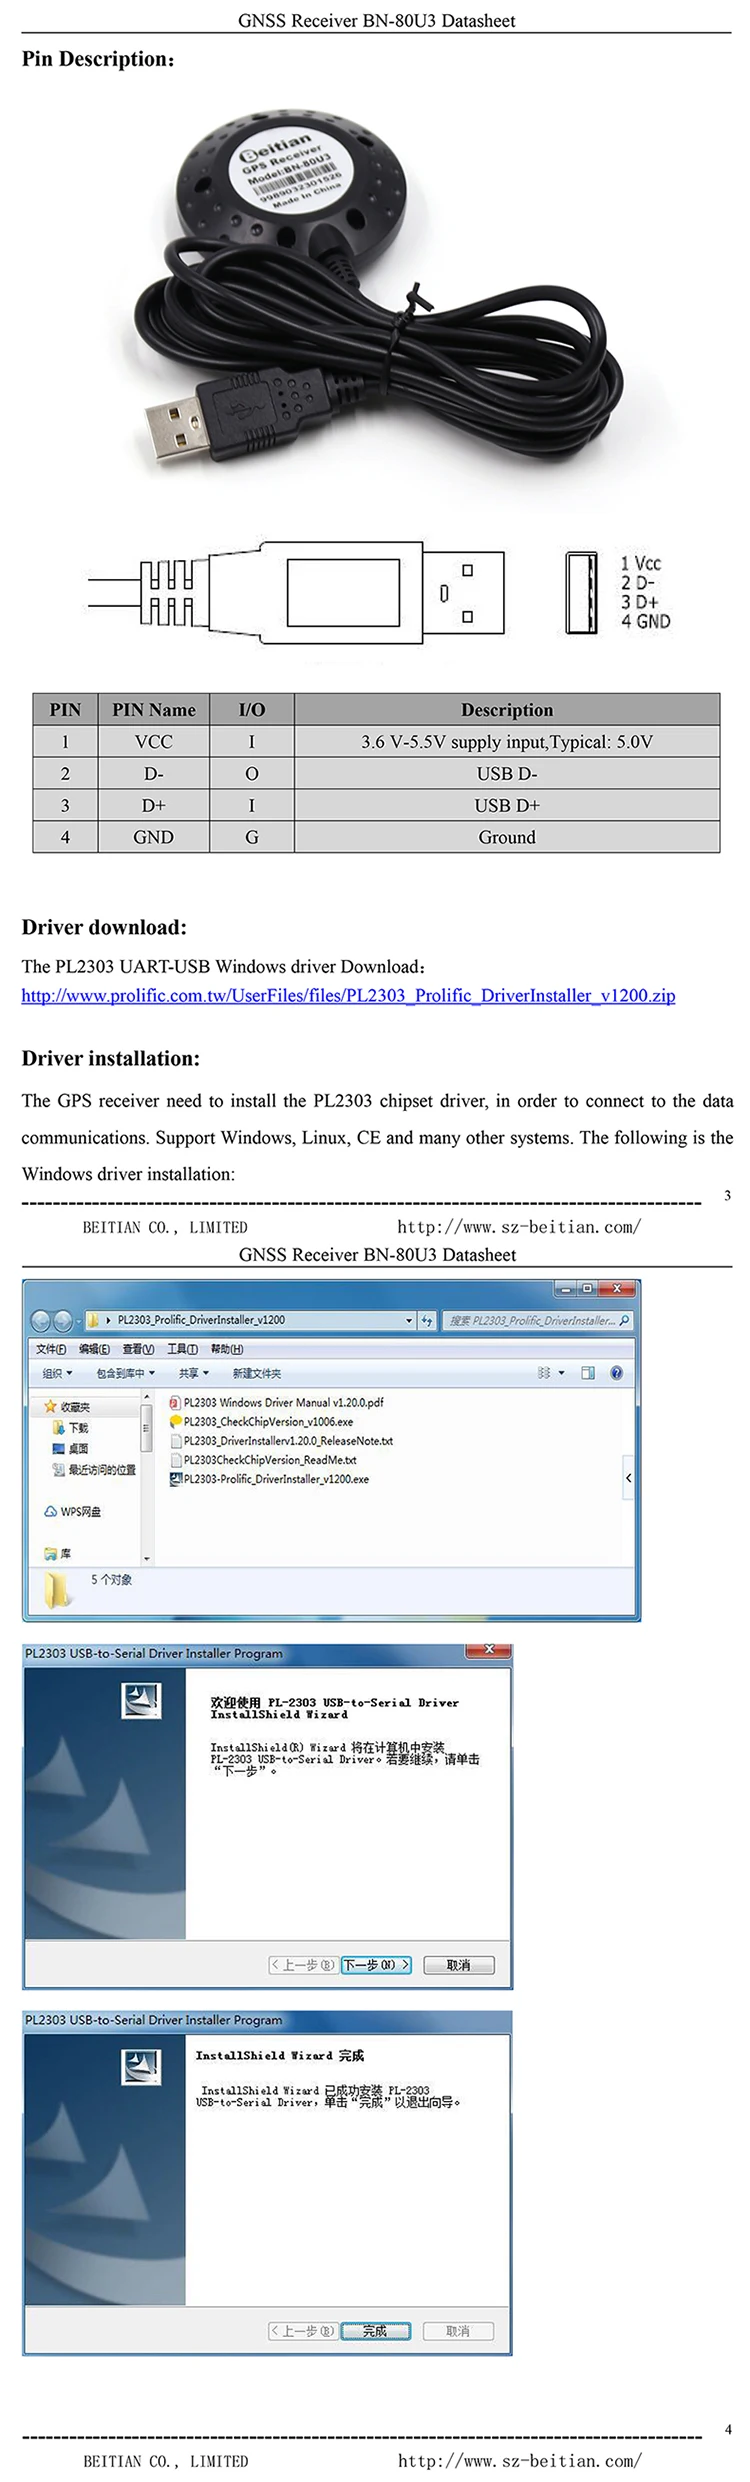Open the 帮助(H) menu
This screenshot has width=750, height=2482.
coord(227,1349)
